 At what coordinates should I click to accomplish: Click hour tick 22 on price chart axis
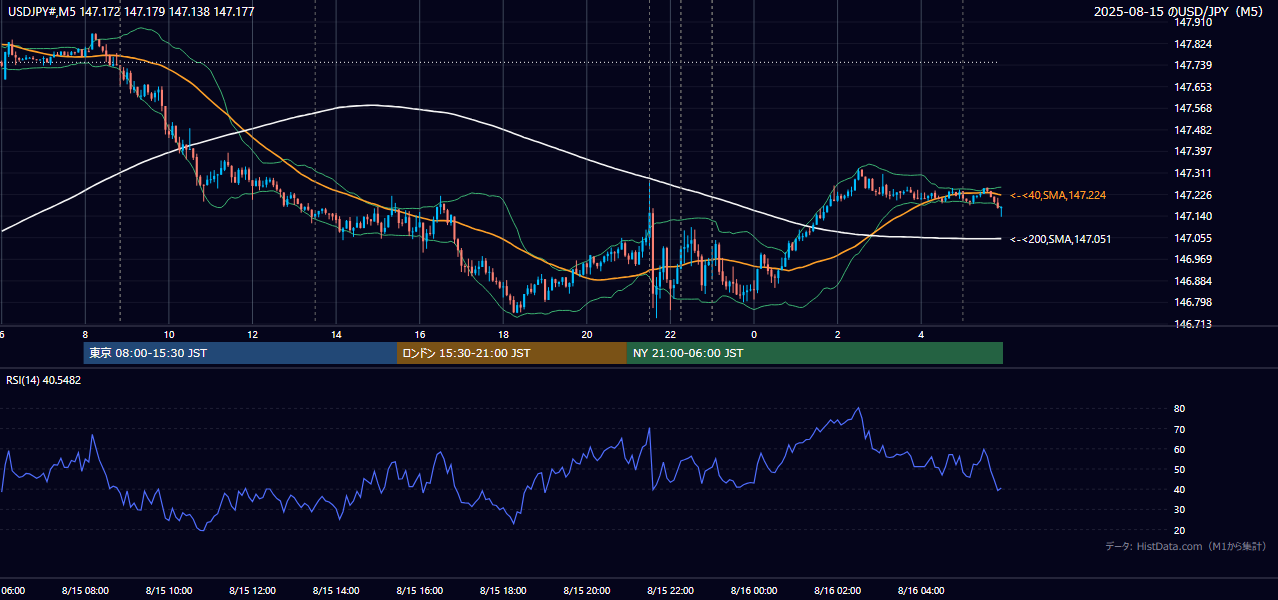point(671,334)
